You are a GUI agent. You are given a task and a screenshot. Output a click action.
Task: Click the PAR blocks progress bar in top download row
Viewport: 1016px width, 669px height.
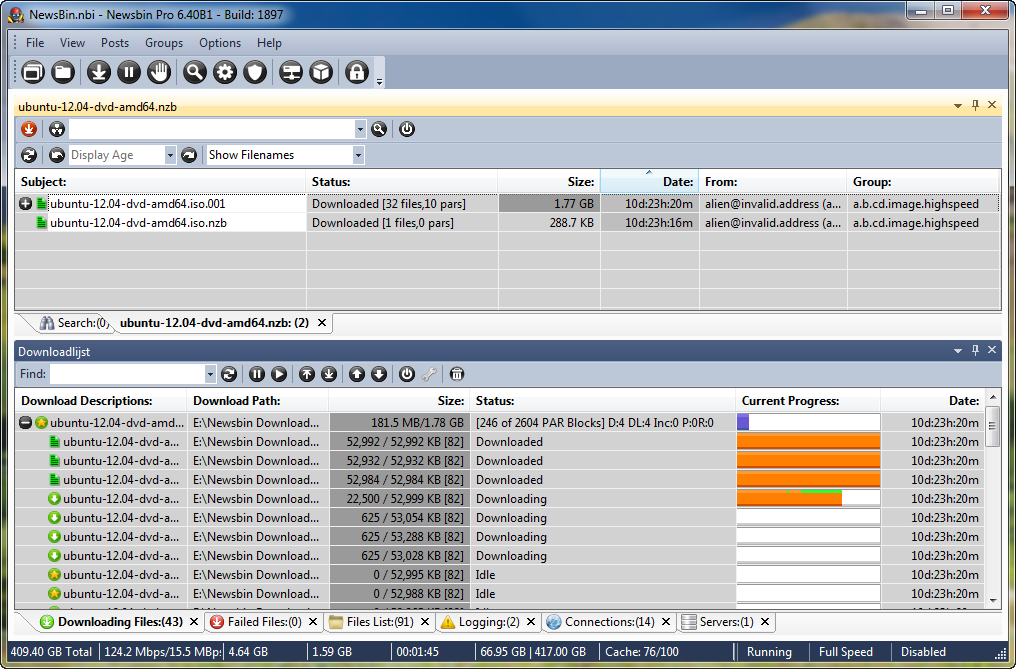click(x=808, y=423)
